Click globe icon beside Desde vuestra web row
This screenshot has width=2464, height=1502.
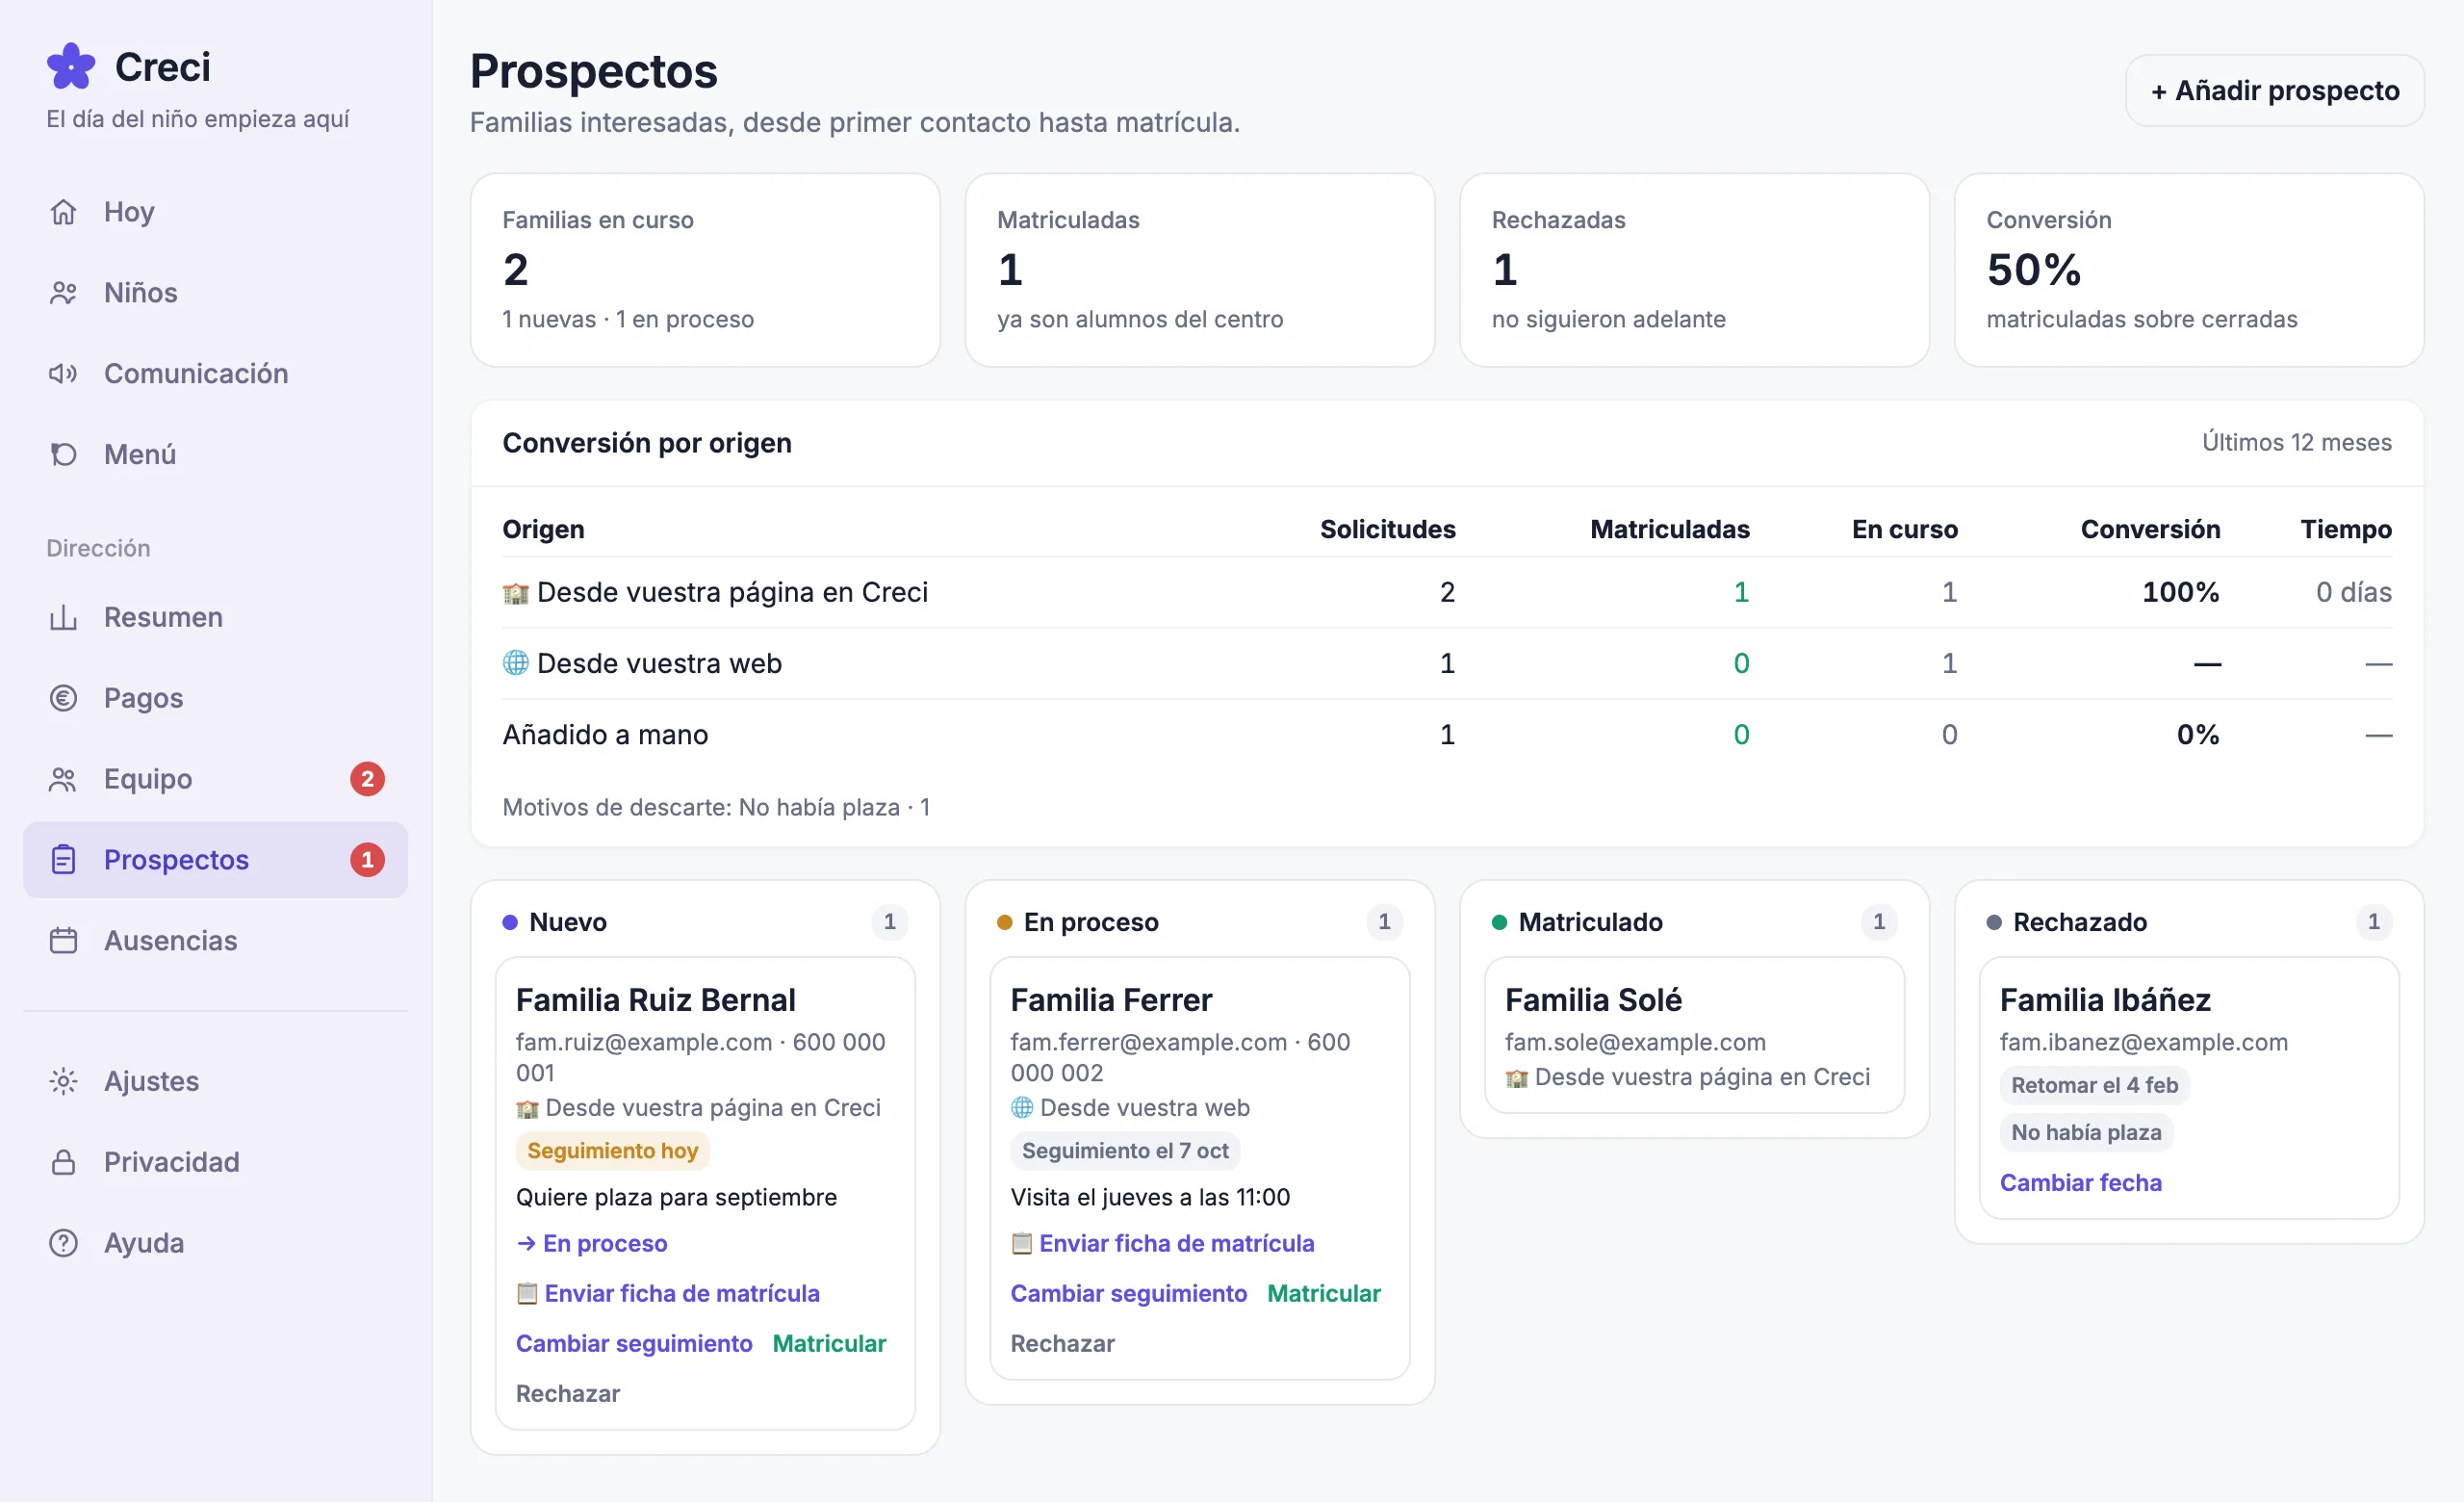pos(515,664)
